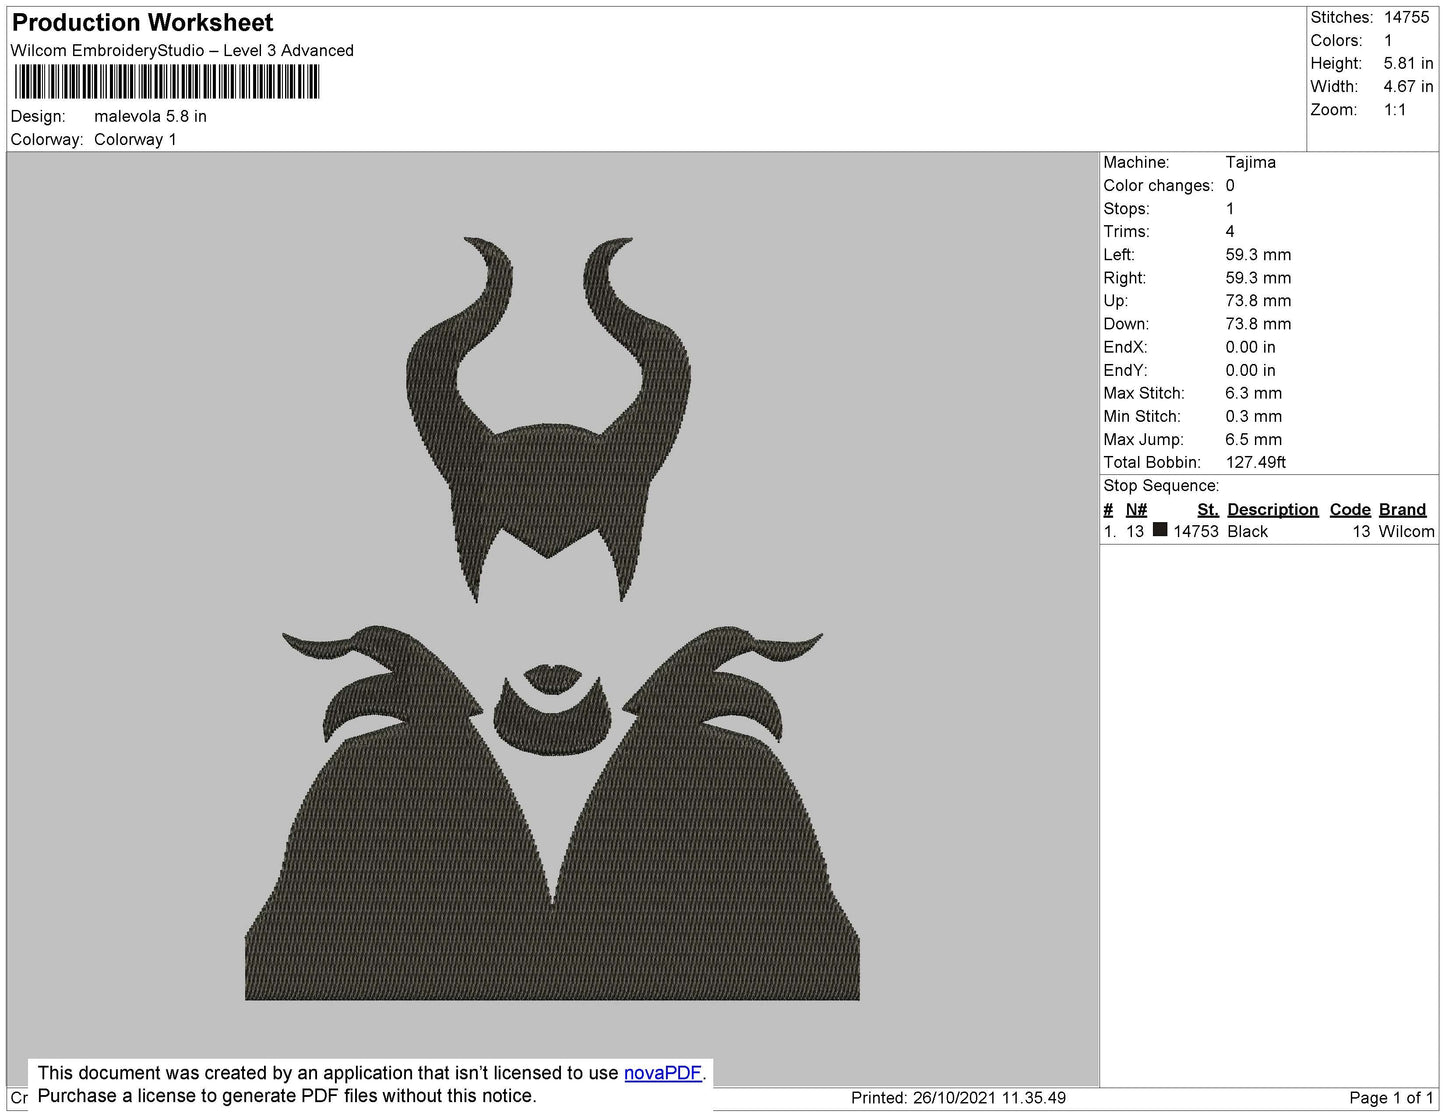Select the 'Color changes:' label
The width and height of the screenshot is (1445, 1117).
click(x=1158, y=185)
